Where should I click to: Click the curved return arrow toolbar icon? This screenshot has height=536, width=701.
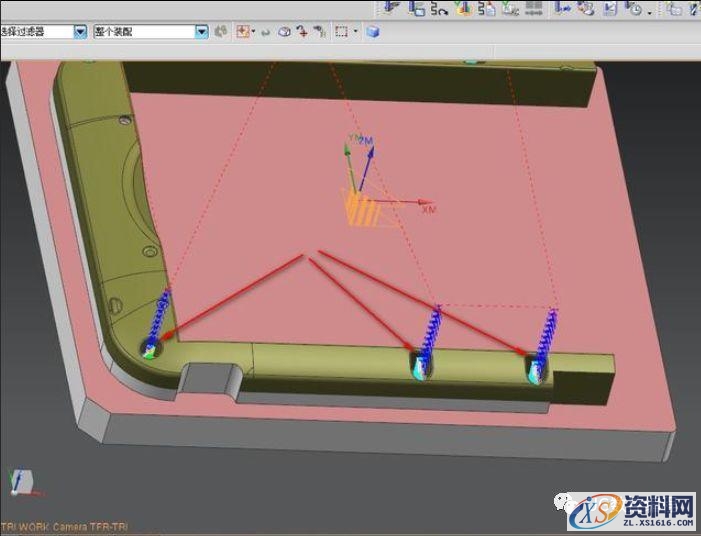click(266, 32)
